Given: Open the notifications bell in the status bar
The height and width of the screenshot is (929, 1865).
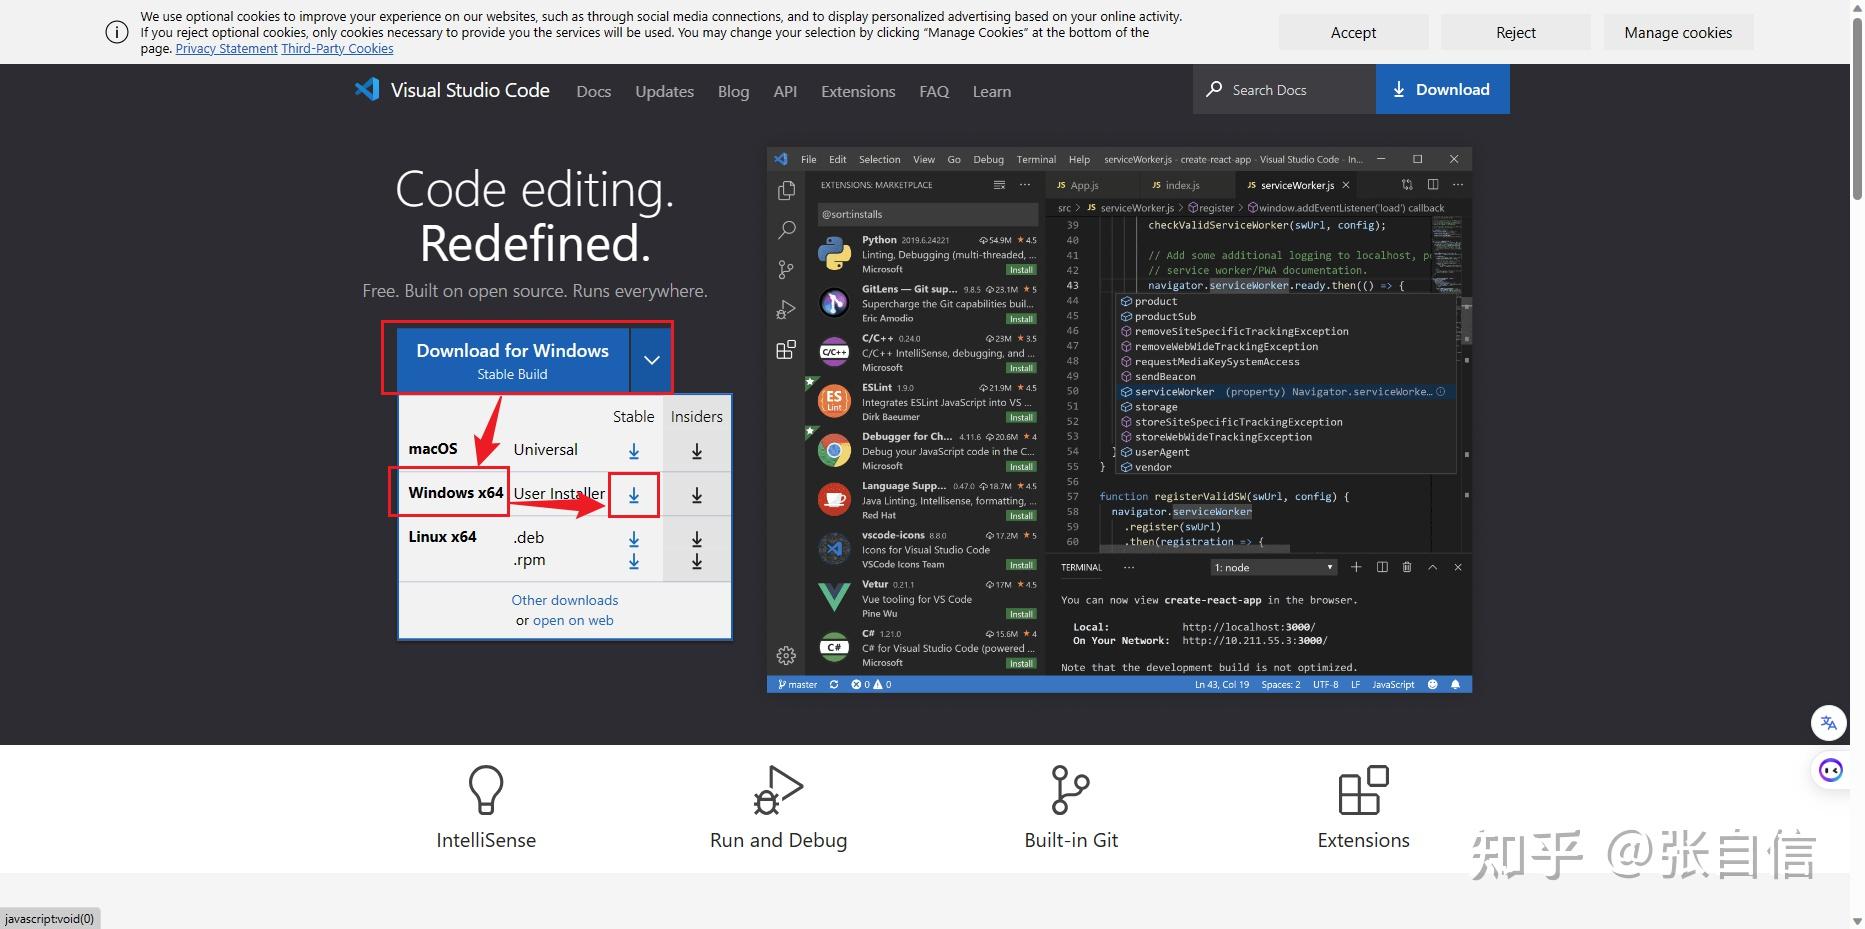Looking at the screenshot, I should coord(1455,684).
